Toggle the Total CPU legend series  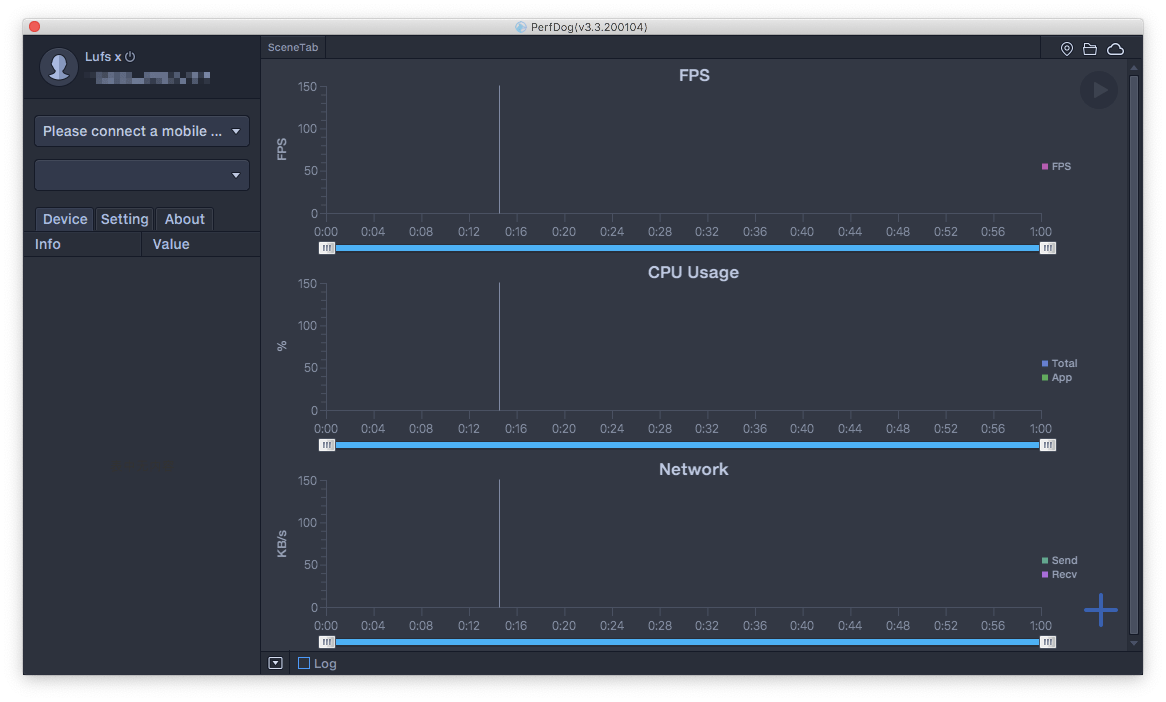coord(1059,363)
